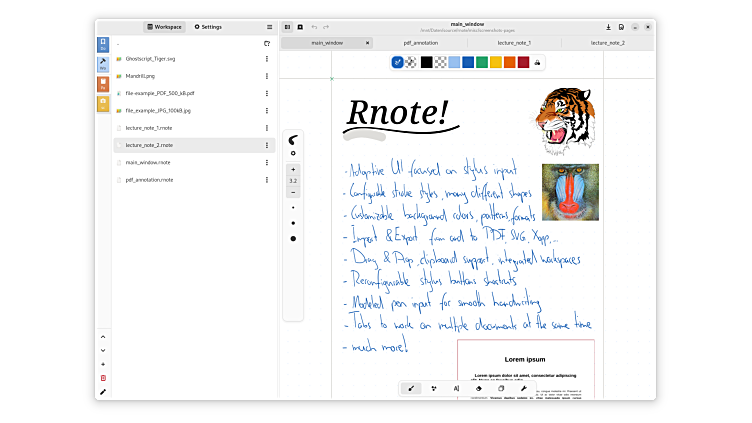Pick the orange color swatch

tap(509, 62)
